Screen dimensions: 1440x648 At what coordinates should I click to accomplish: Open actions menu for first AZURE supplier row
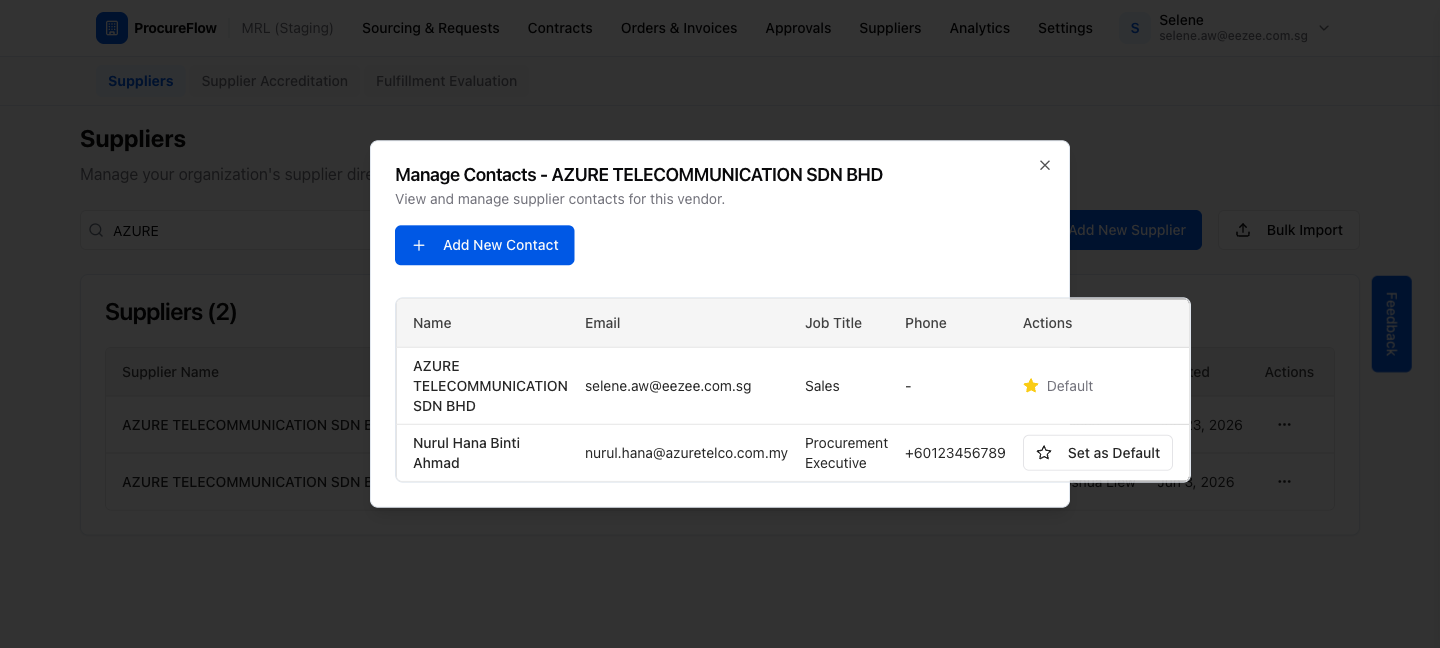click(x=1285, y=425)
